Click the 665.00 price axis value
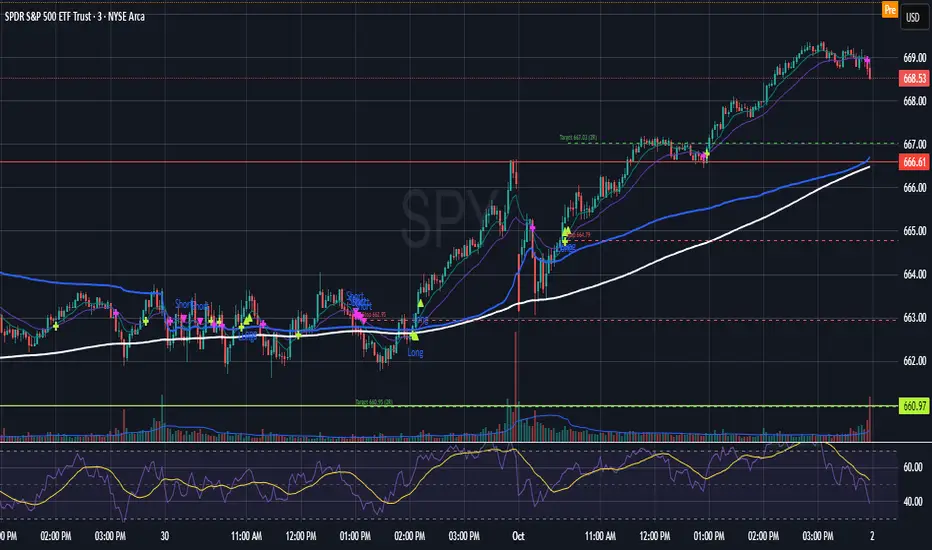Image resolution: width=932 pixels, height=550 pixels. coord(914,231)
